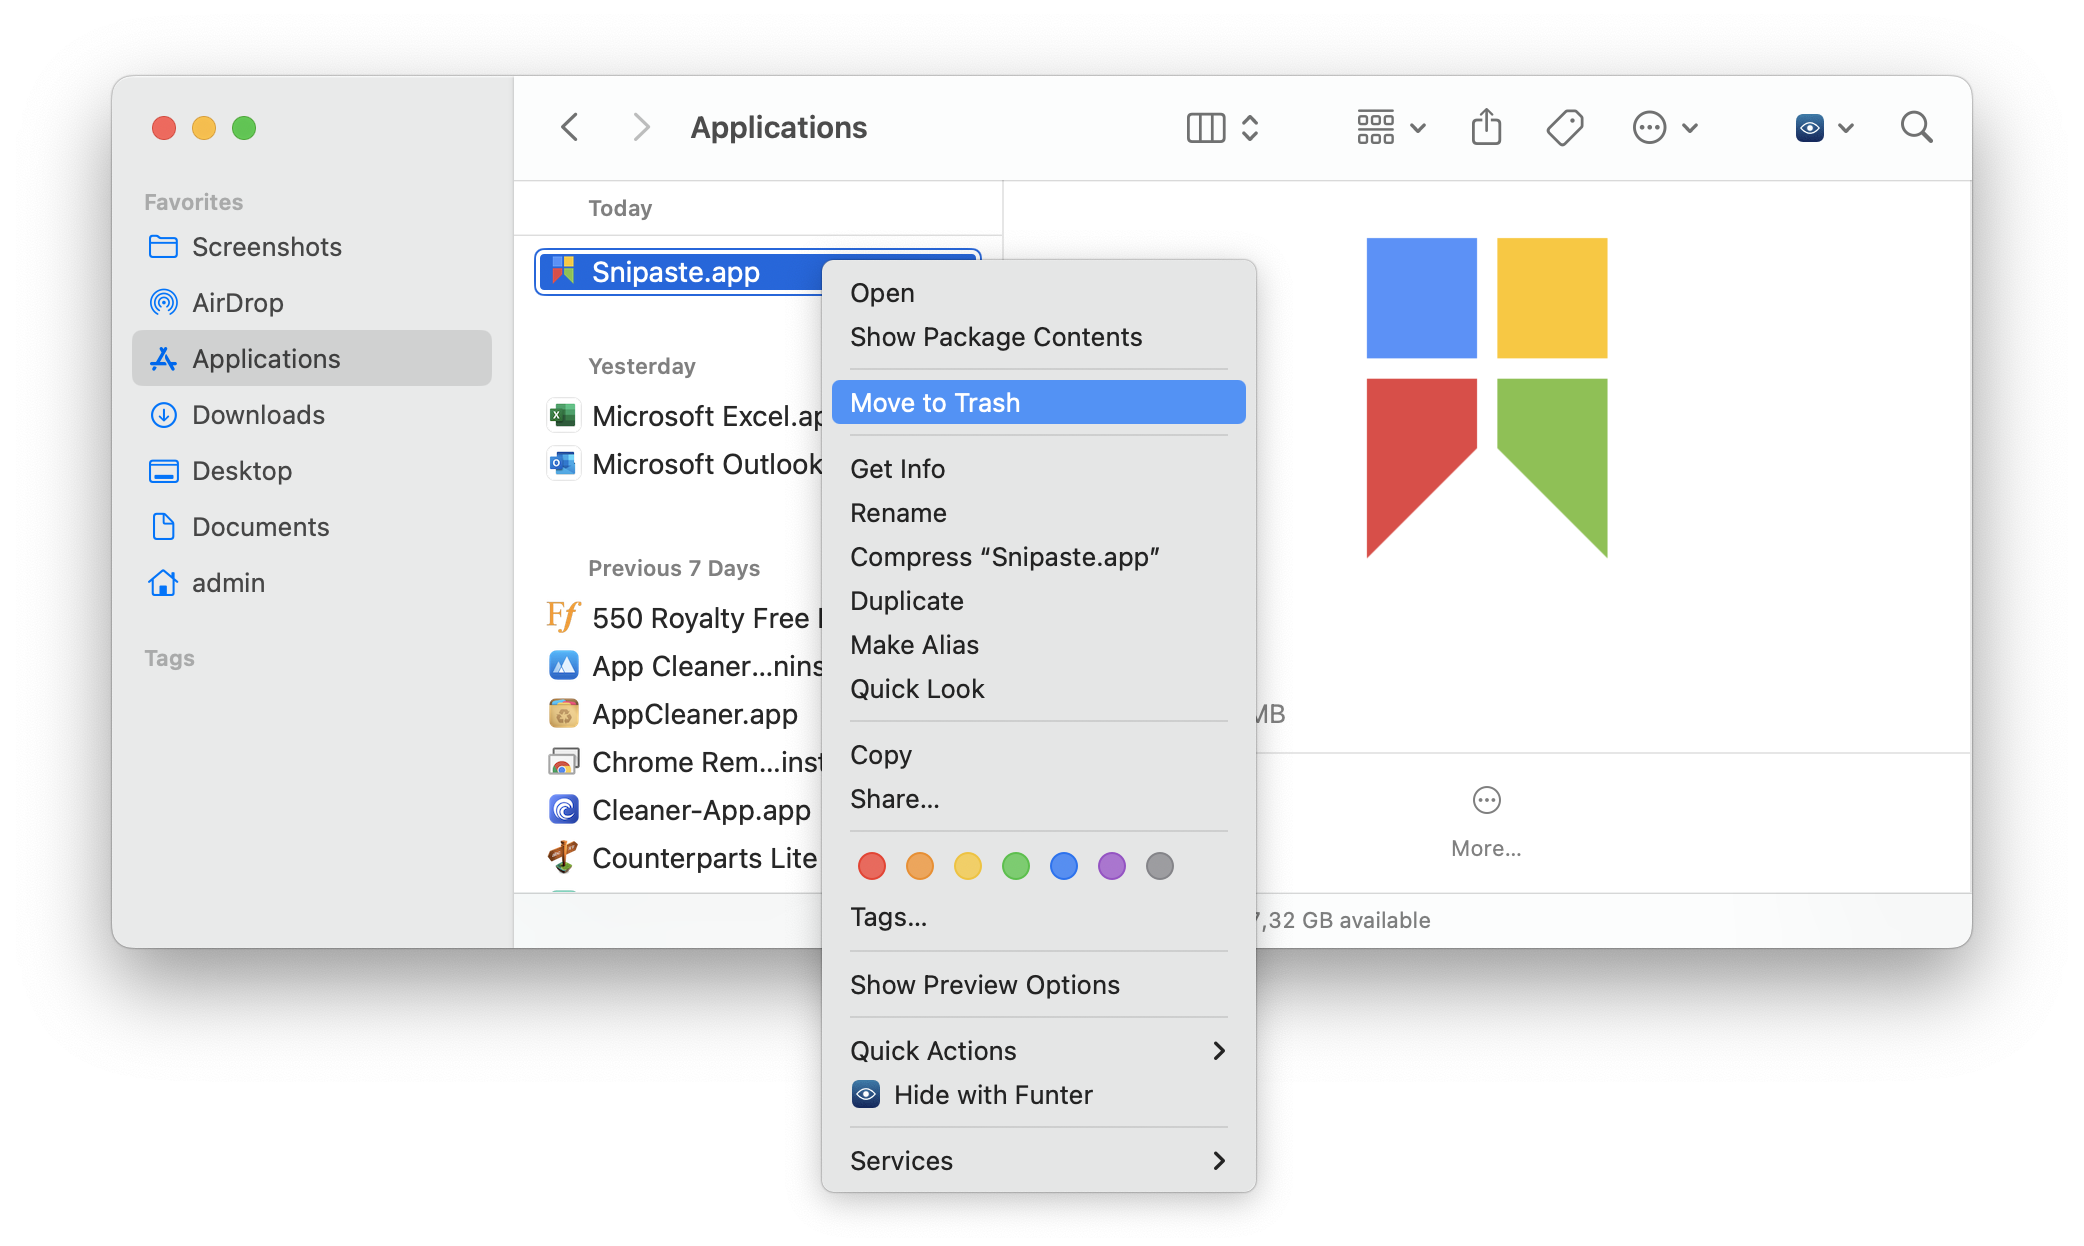The width and height of the screenshot is (2084, 1246).
Task: Choose Show Preview Options
Action: [x=1038, y=985]
